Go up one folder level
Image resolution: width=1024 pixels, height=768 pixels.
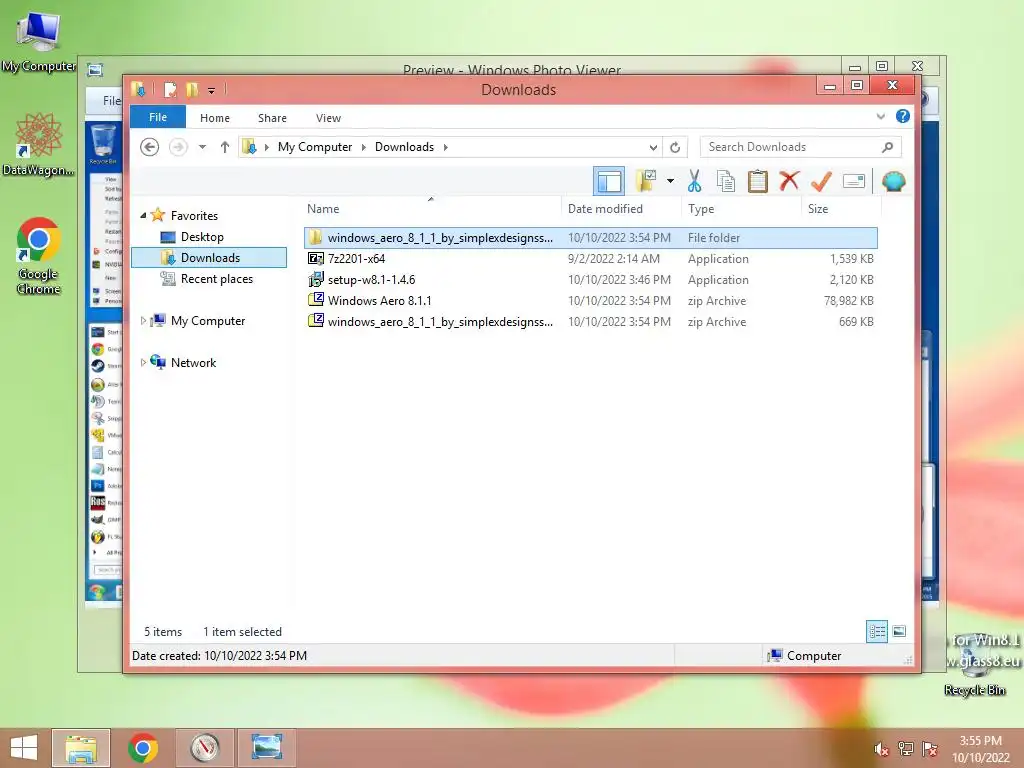(x=225, y=147)
